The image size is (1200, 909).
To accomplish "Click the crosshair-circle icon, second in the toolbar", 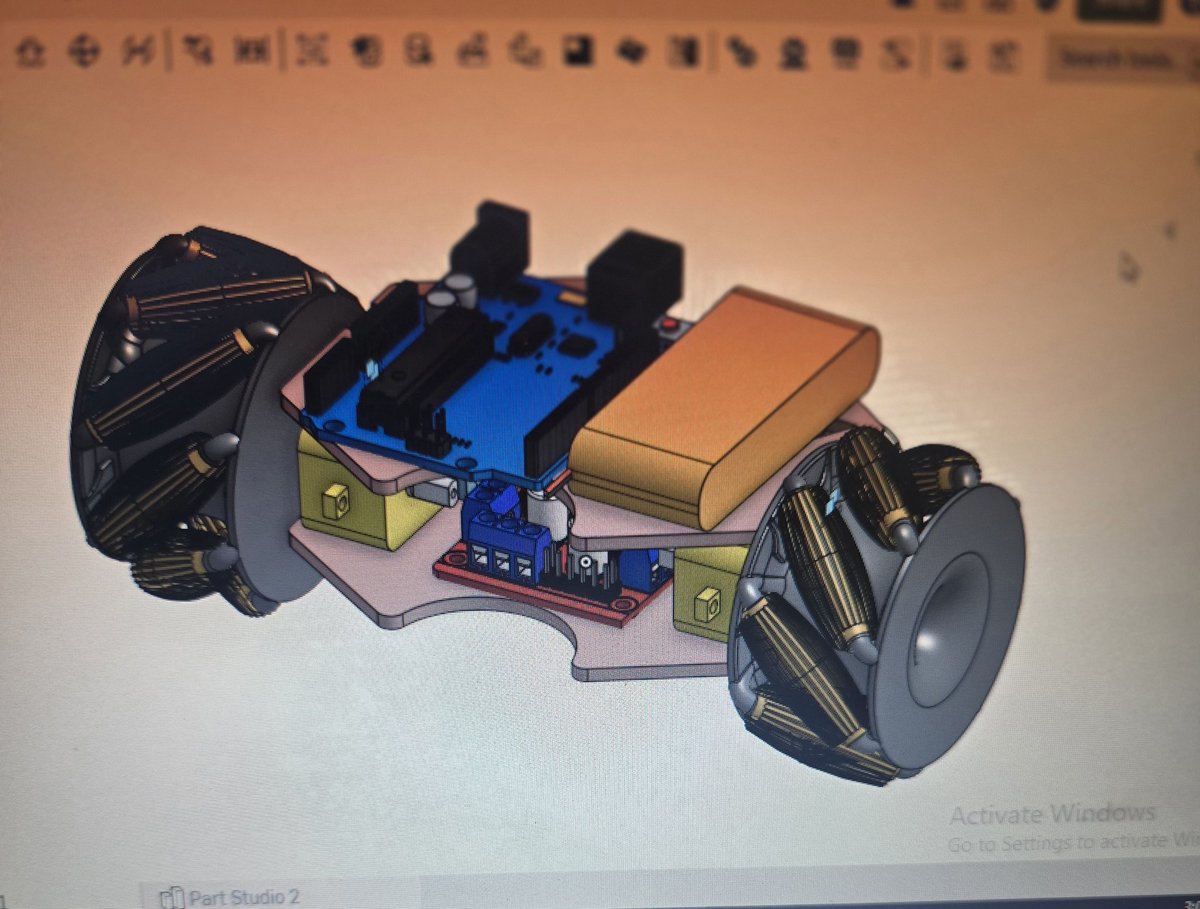I will [x=84, y=51].
